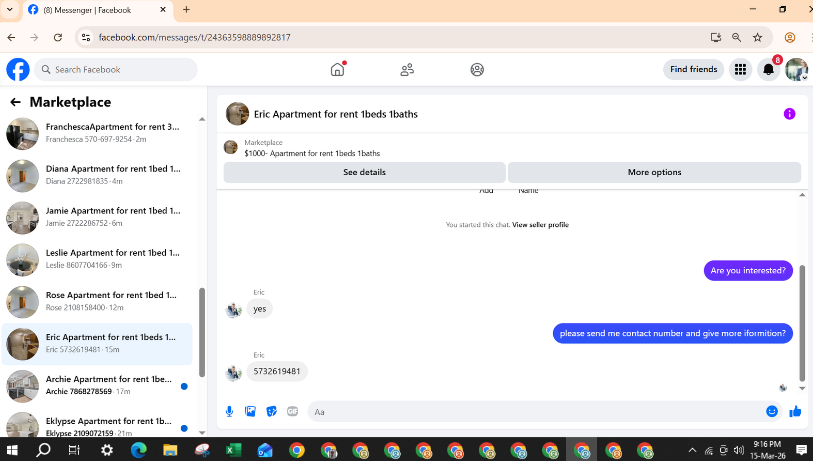The width and height of the screenshot is (813, 461).
Task: Click the See details button
Action: click(365, 172)
